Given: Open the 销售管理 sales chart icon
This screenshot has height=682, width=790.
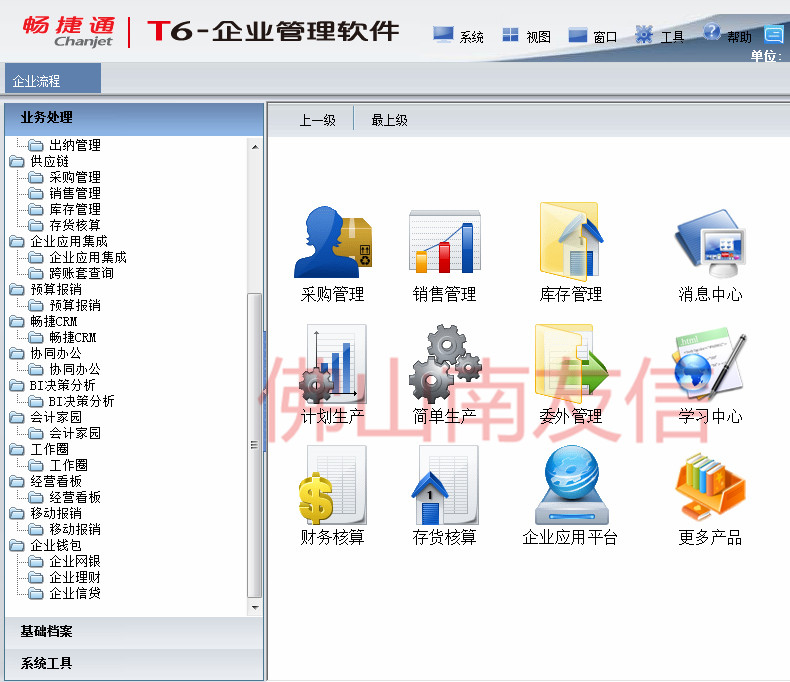Looking at the screenshot, I should tap(444, 242).
